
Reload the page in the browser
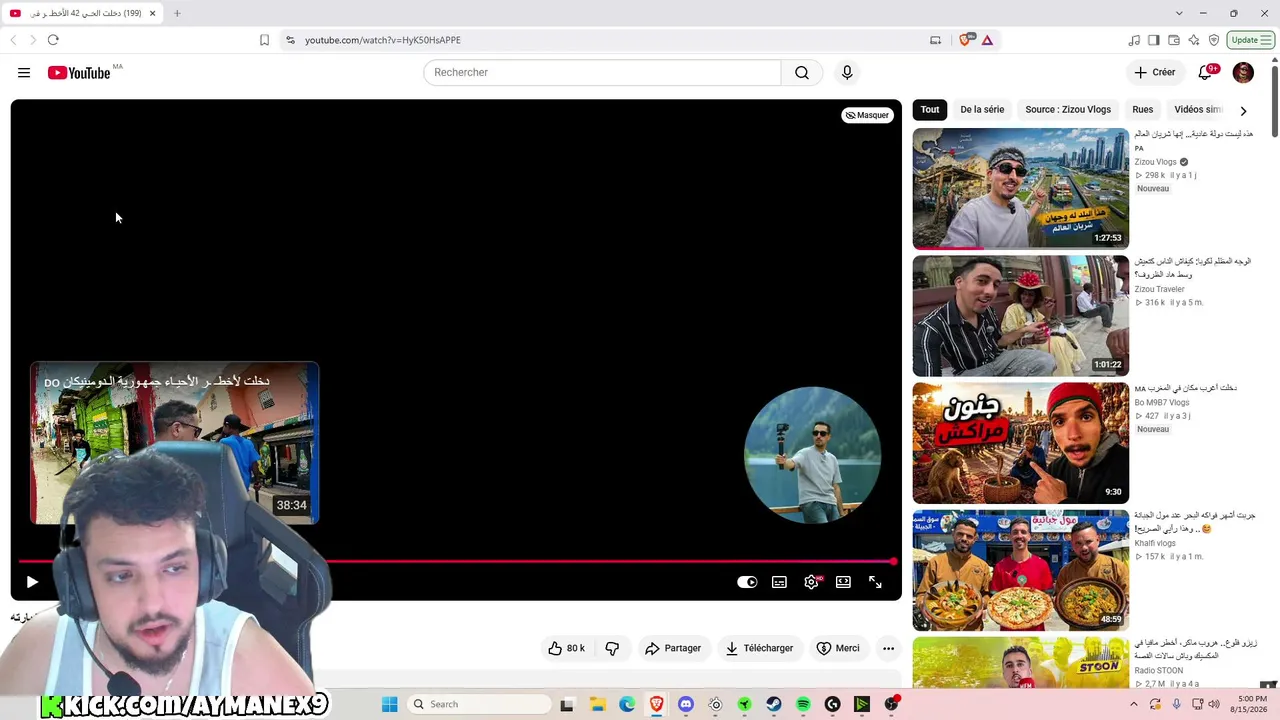pos(53,40)
